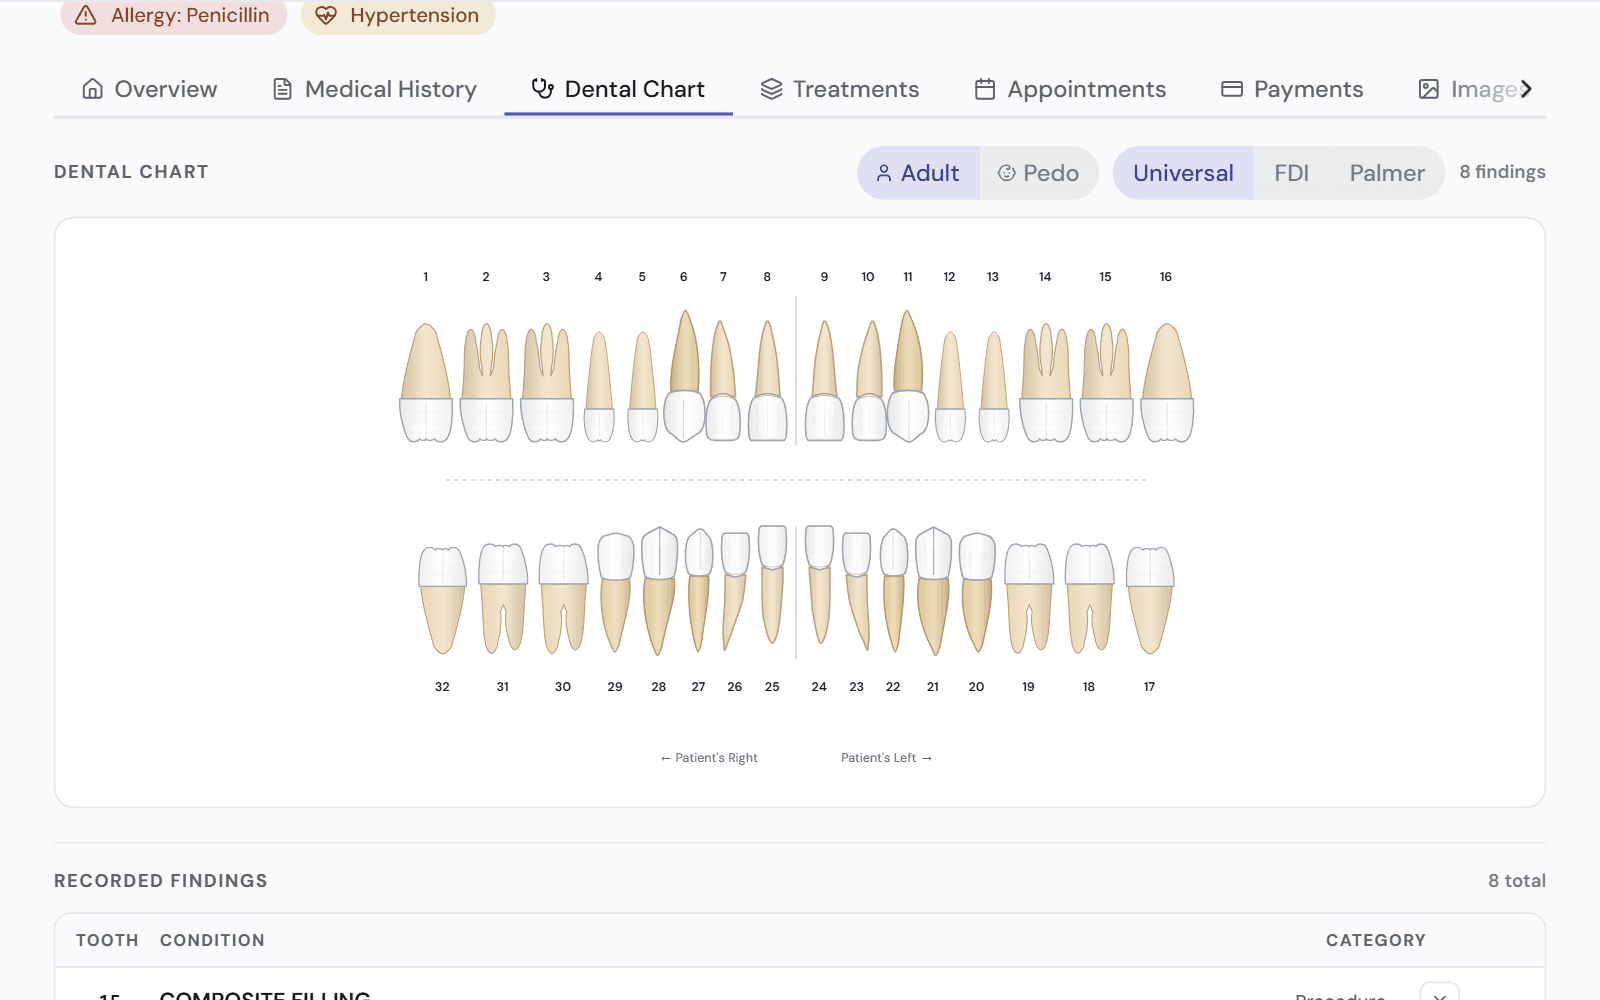Select upper tooth 4 premolar
The height and width of the screenshot is (1000, 1600).
599,386
